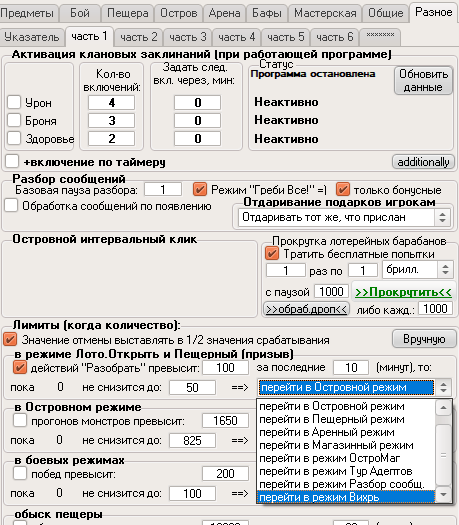Toggle +включение по таймеру checkbox
Screen dimensions: 459x525
click(x=12, y=161)
